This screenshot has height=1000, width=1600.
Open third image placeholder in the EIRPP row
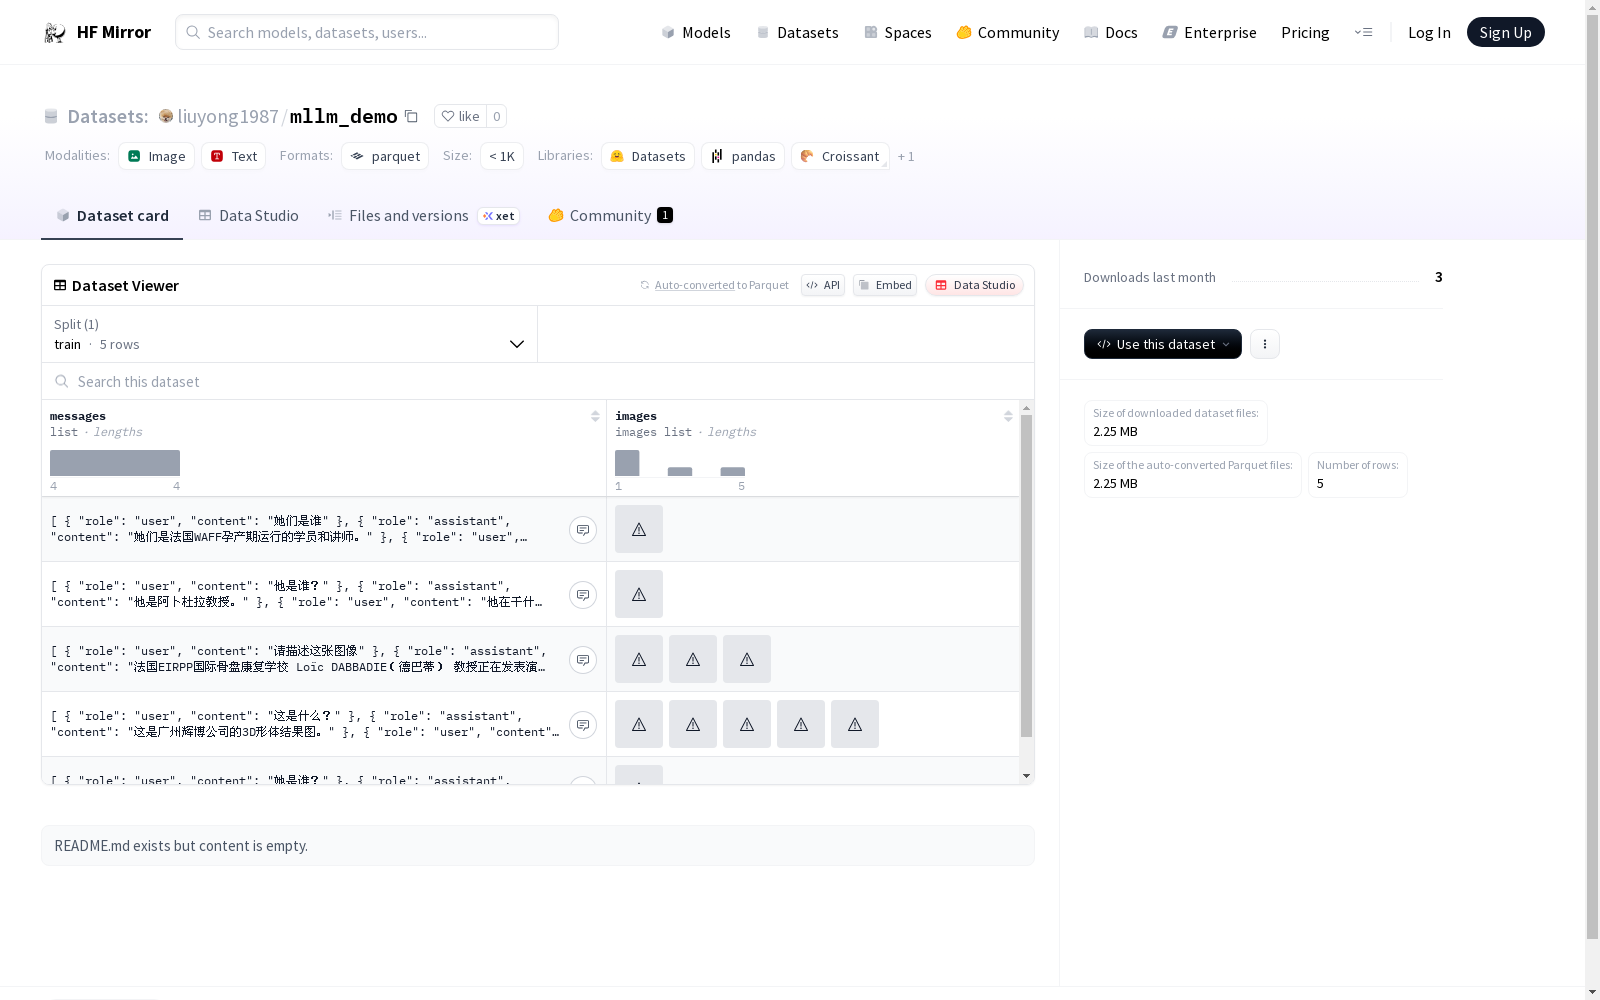pos(747,659)
